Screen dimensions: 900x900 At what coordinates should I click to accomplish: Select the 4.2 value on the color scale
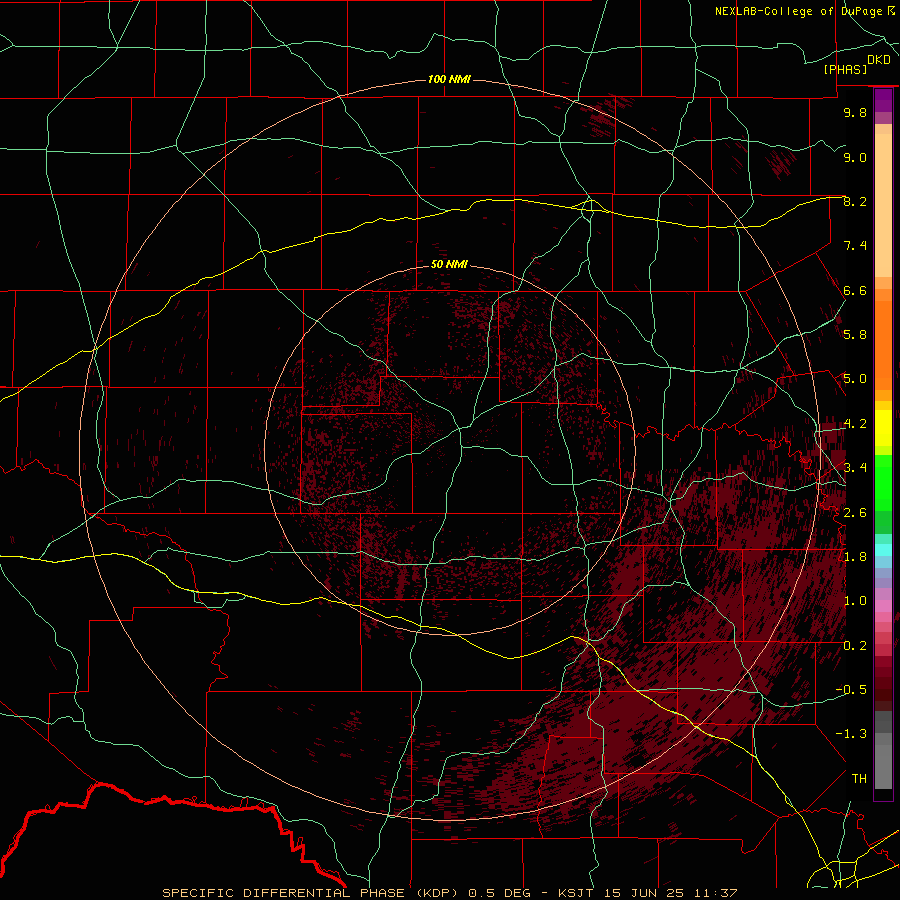point(855,424)
